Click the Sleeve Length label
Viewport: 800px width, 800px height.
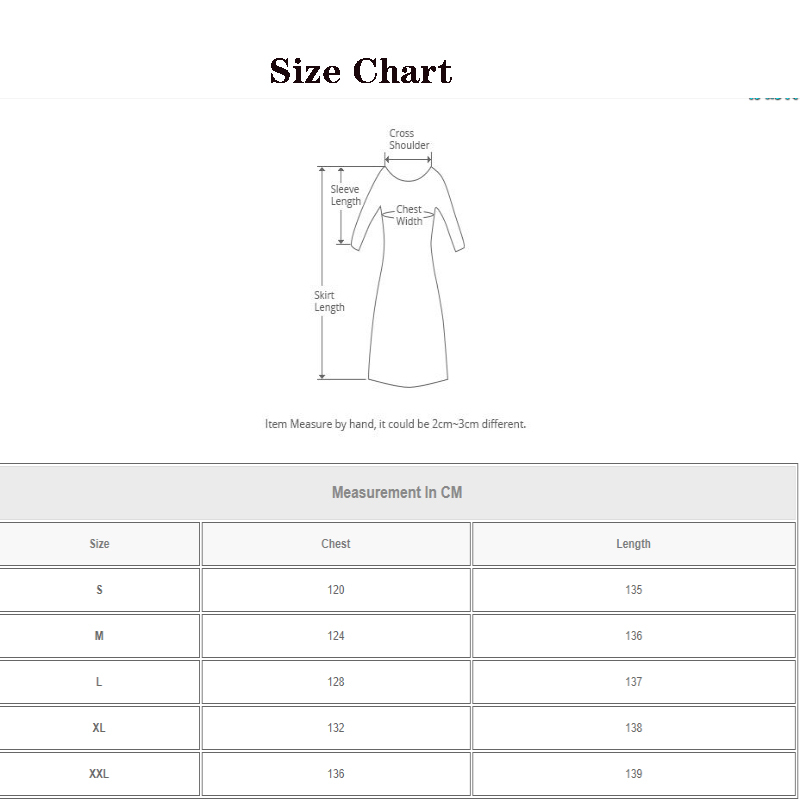(345, 195)
